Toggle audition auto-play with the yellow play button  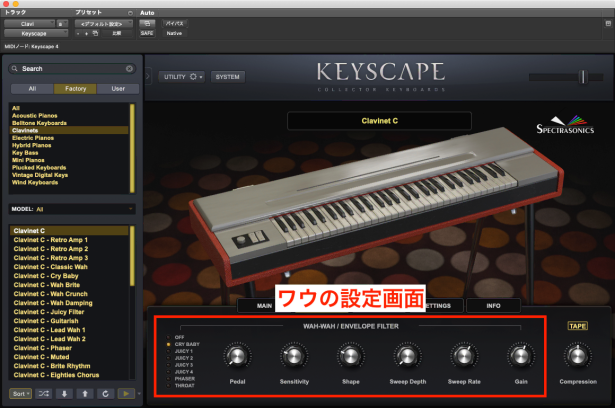coord(126,393)
